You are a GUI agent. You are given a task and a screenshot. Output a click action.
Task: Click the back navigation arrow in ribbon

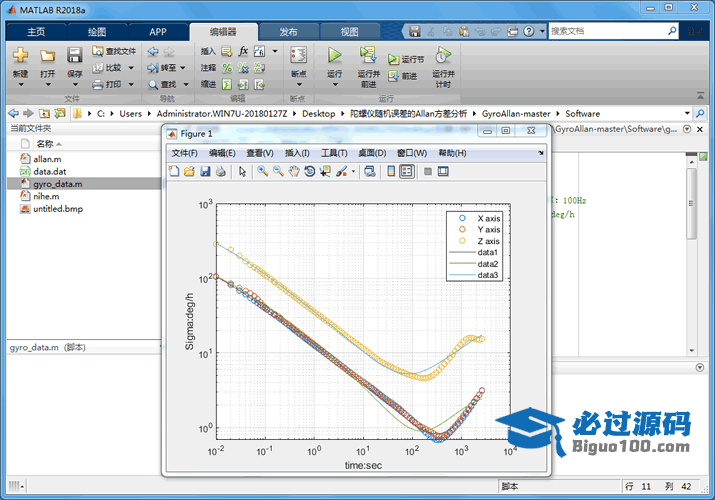(x=153, y=52)
